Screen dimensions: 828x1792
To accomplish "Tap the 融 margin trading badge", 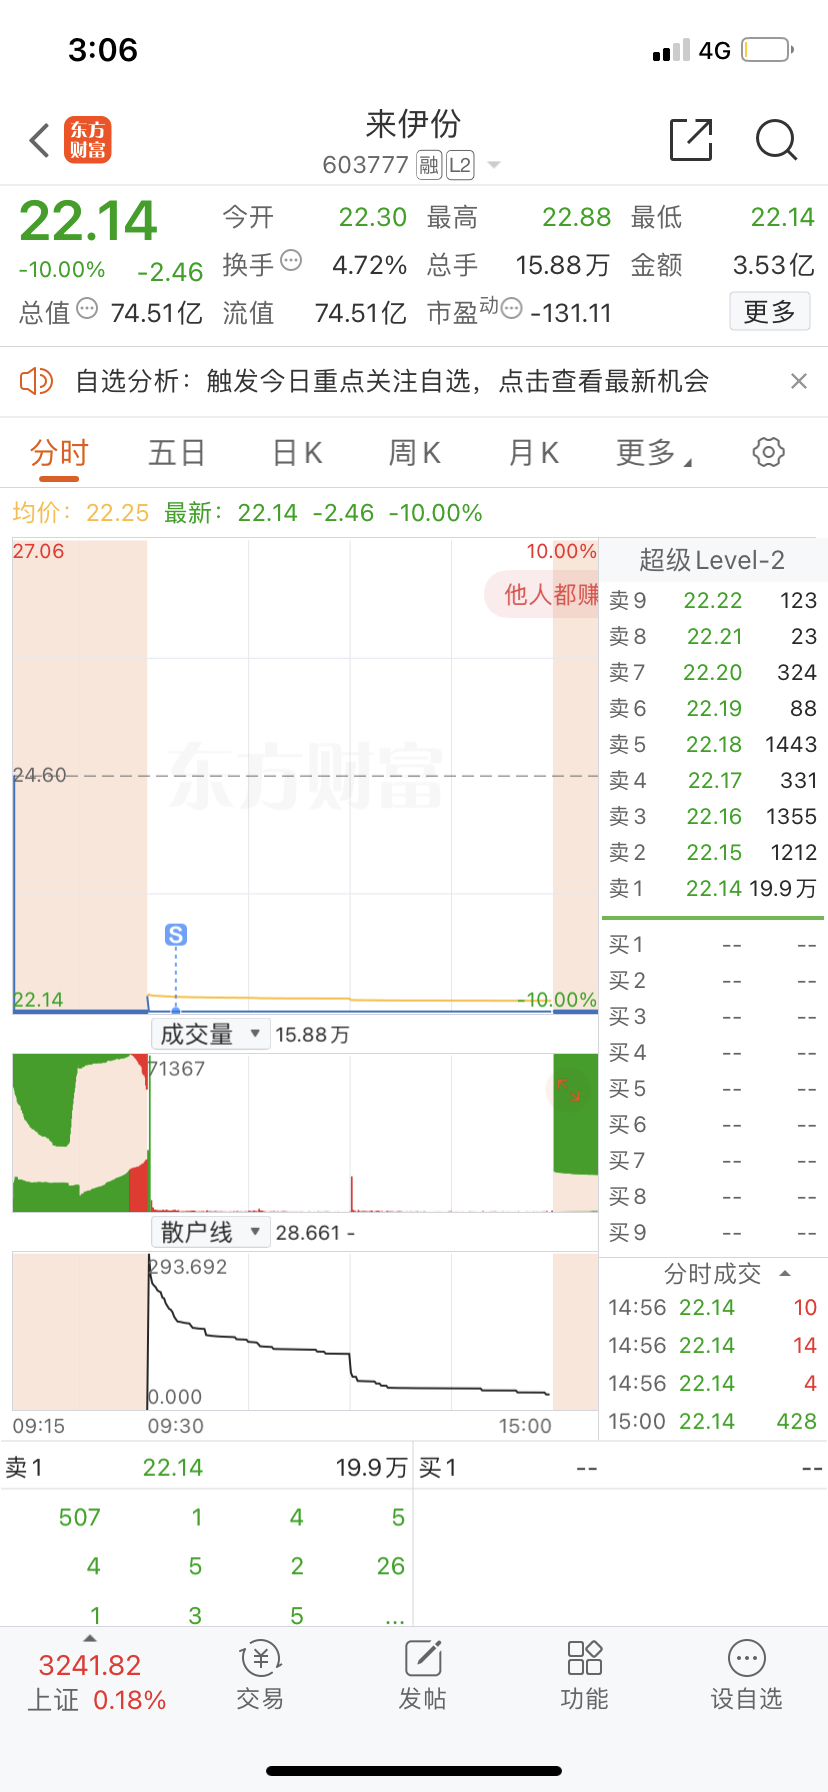I will (x=429, y=165).
